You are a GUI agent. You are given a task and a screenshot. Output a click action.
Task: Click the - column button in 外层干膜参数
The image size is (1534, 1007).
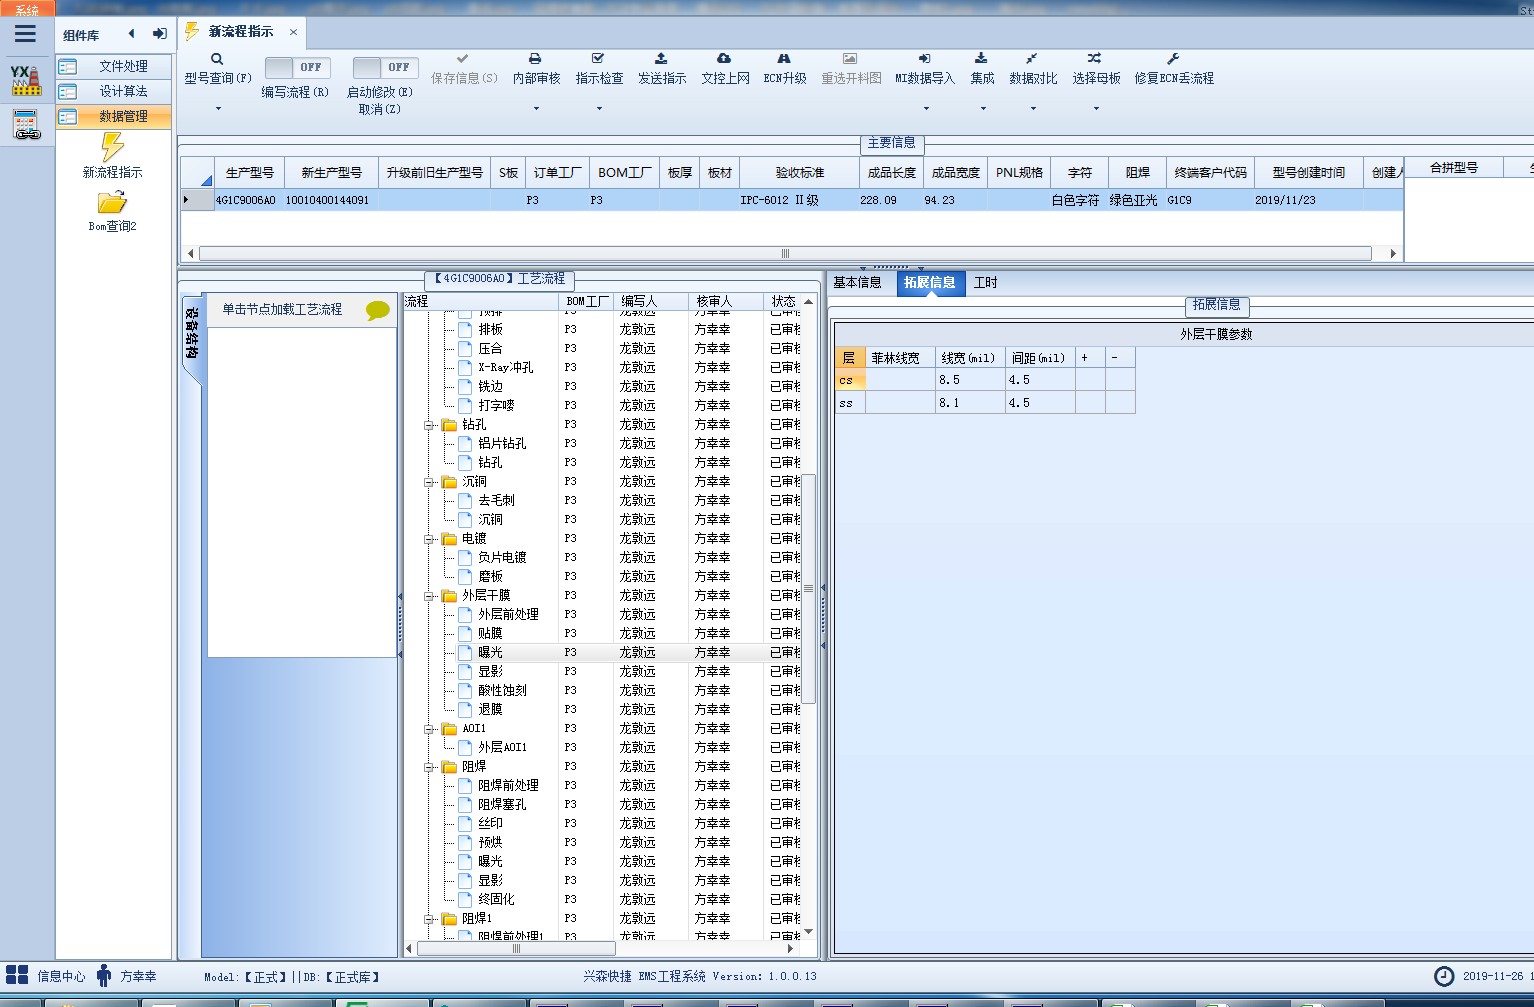click(x=1120, y=357)
